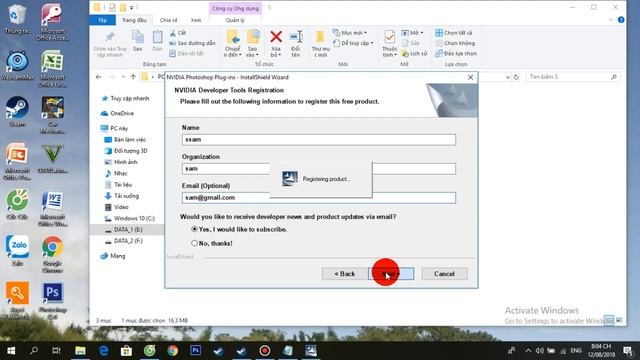Click the Cắt (cut) scissors icon
Screen dimensions: 640x360
pyautogui.click(x=173, y=33)
